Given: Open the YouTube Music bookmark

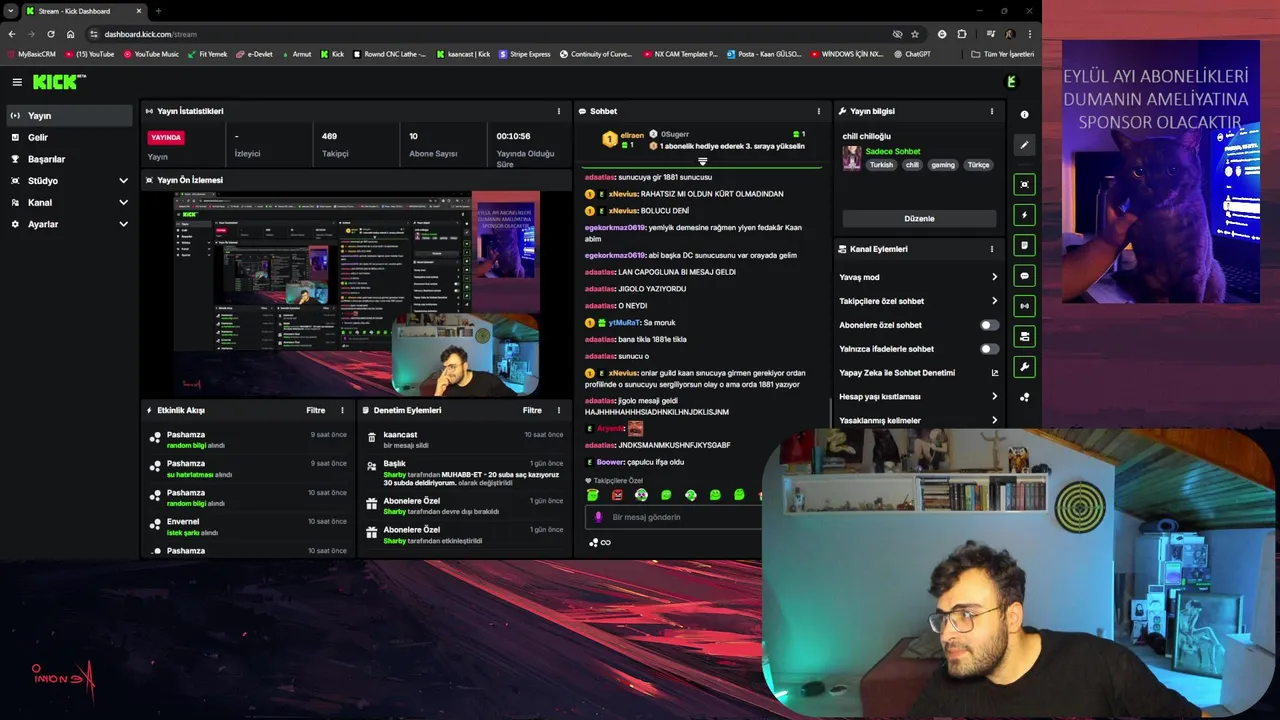Looking at the screenshot, I should pos(151,54).
